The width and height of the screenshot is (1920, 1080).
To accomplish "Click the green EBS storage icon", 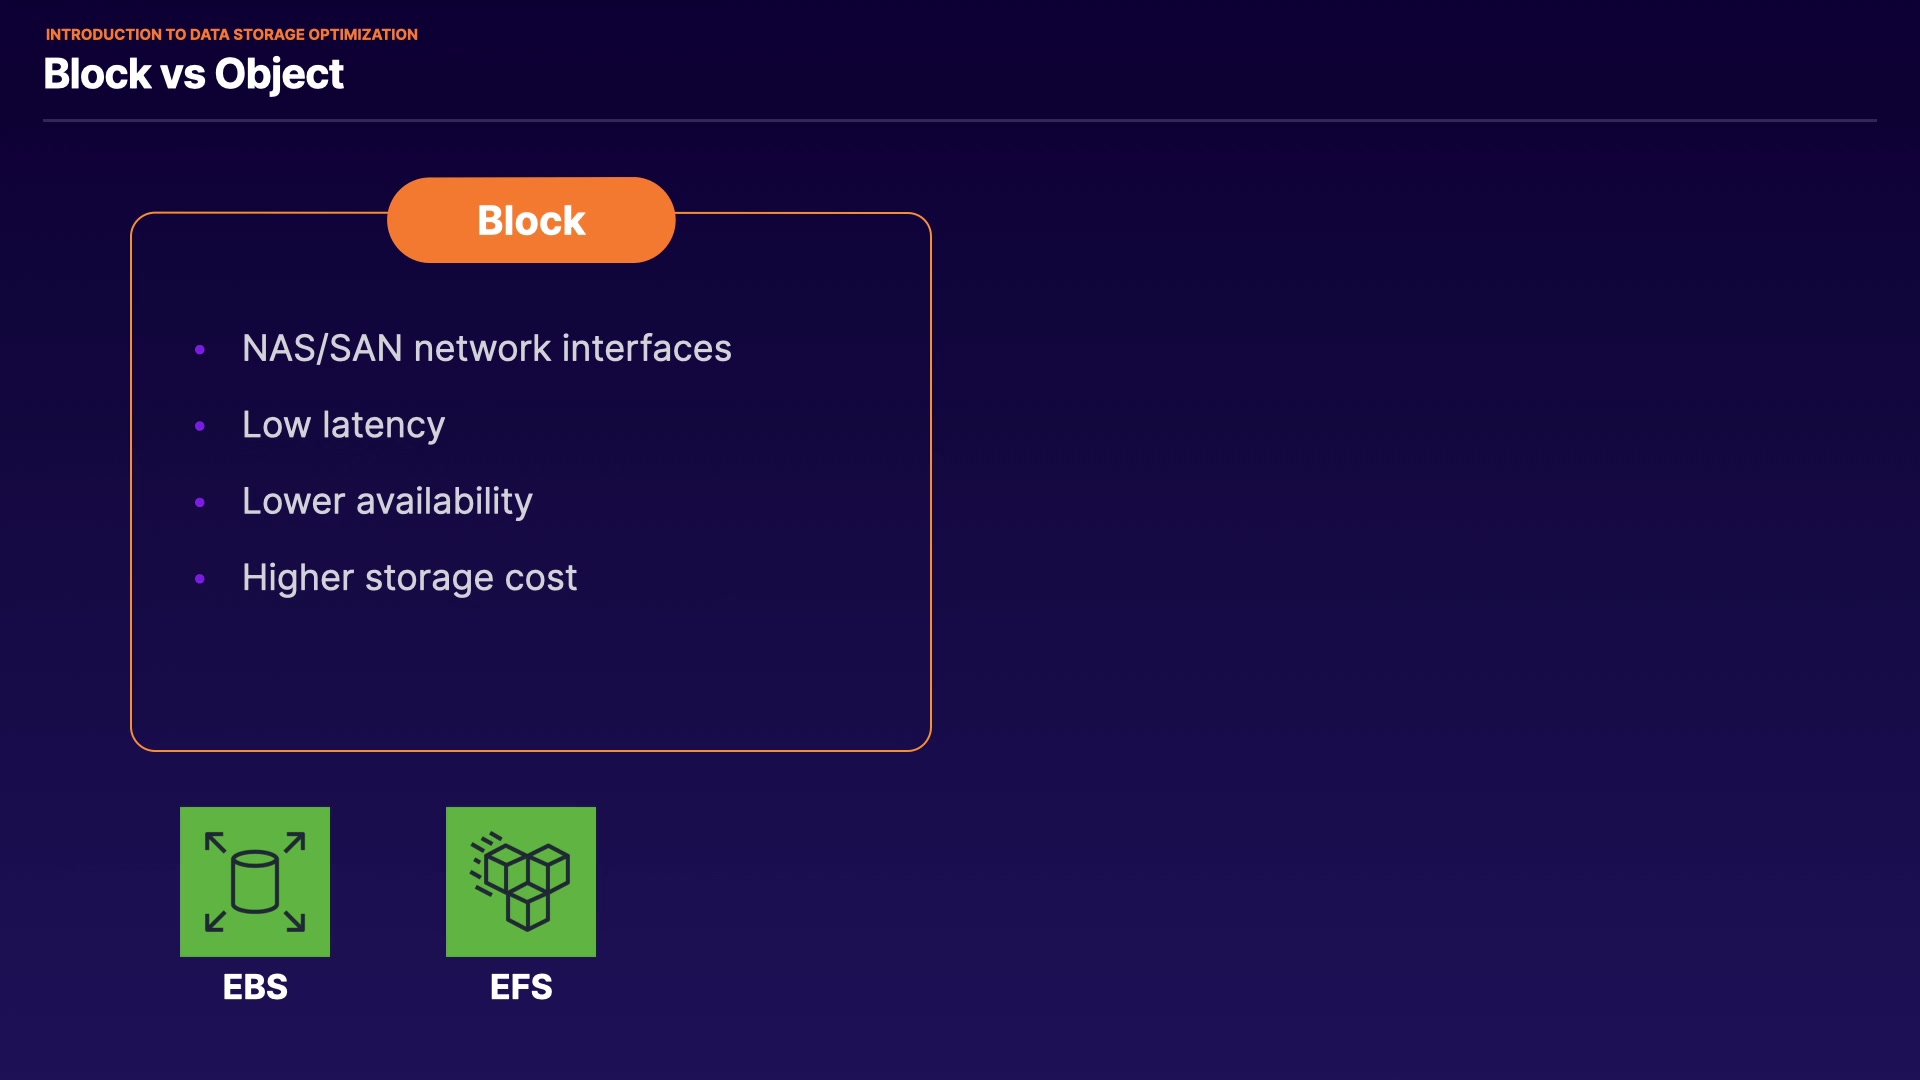I will (254, 881).
